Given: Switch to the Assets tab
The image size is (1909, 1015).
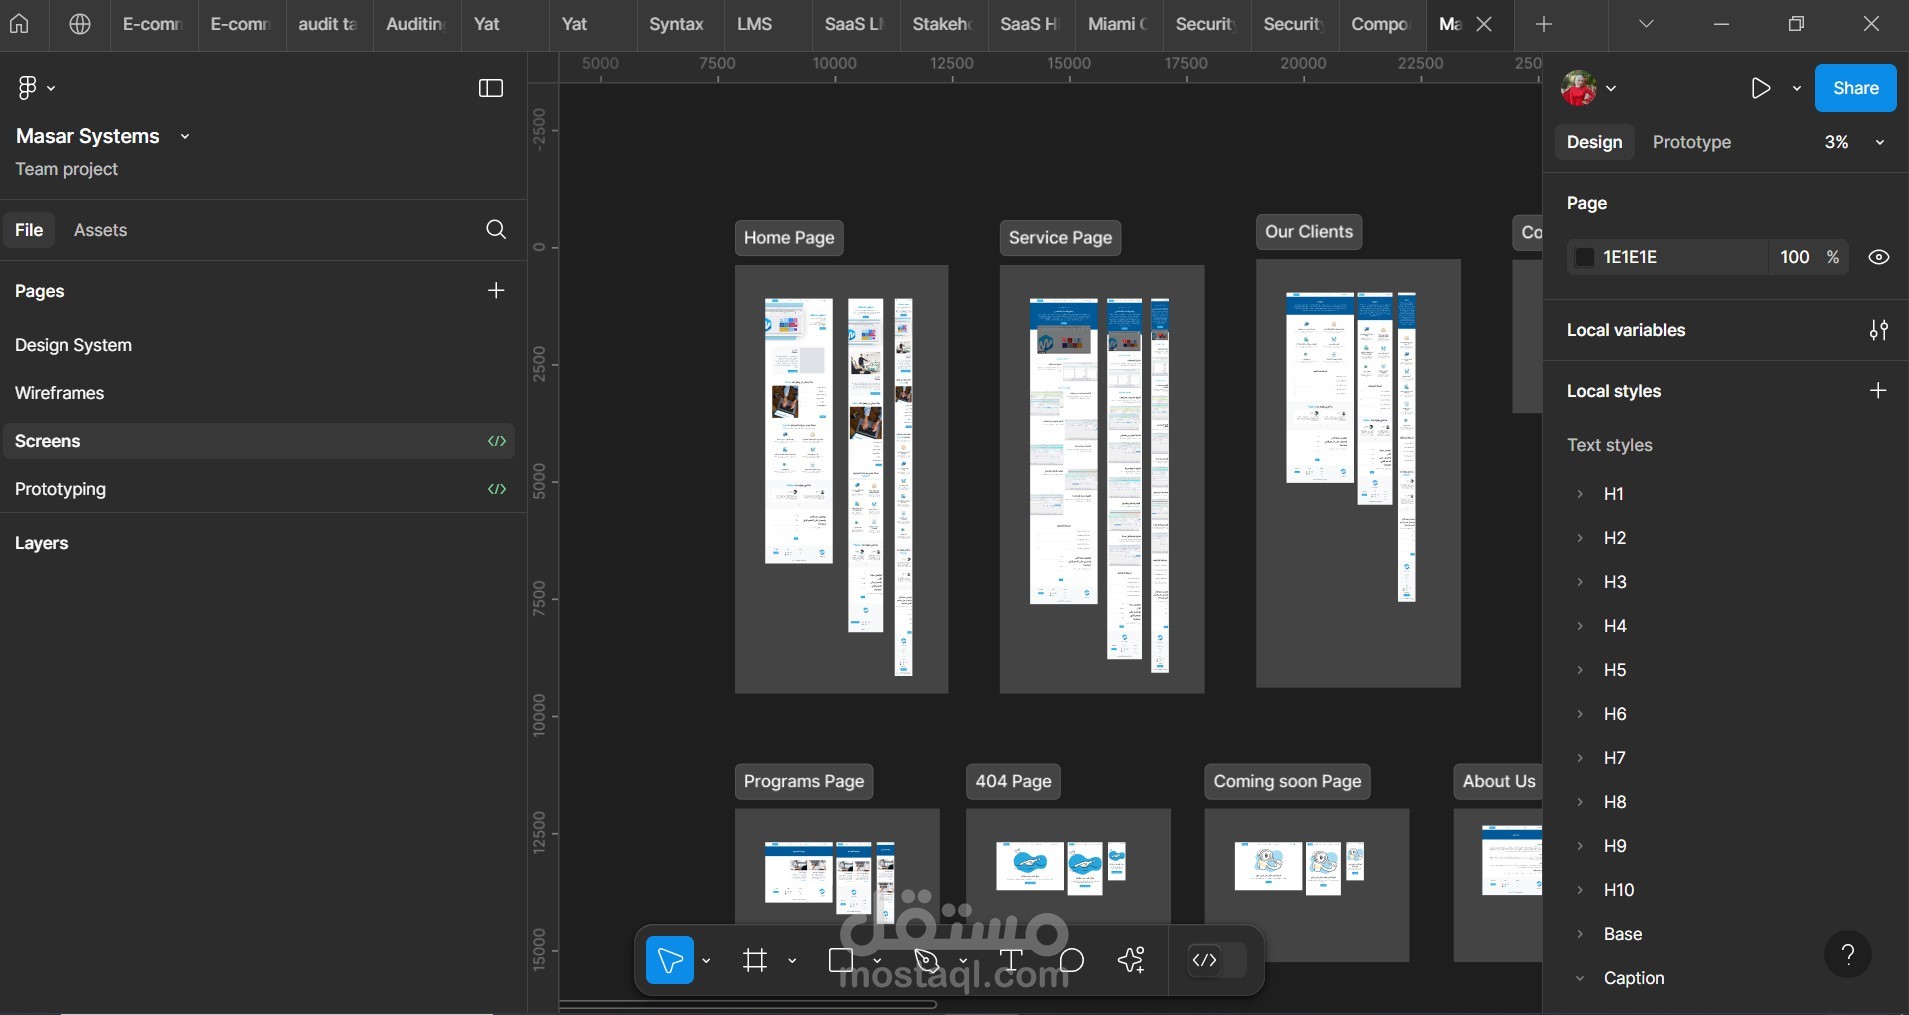Looking at the screenshot, I should [x=100, y=230].
